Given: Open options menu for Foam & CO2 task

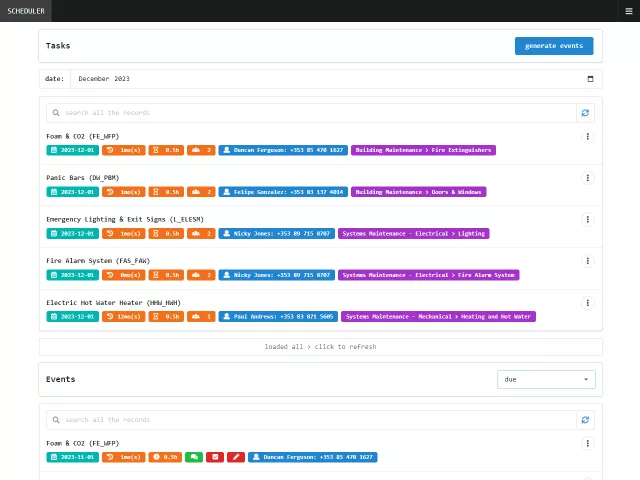Looking at the screenshot, I should coord(588,136).
